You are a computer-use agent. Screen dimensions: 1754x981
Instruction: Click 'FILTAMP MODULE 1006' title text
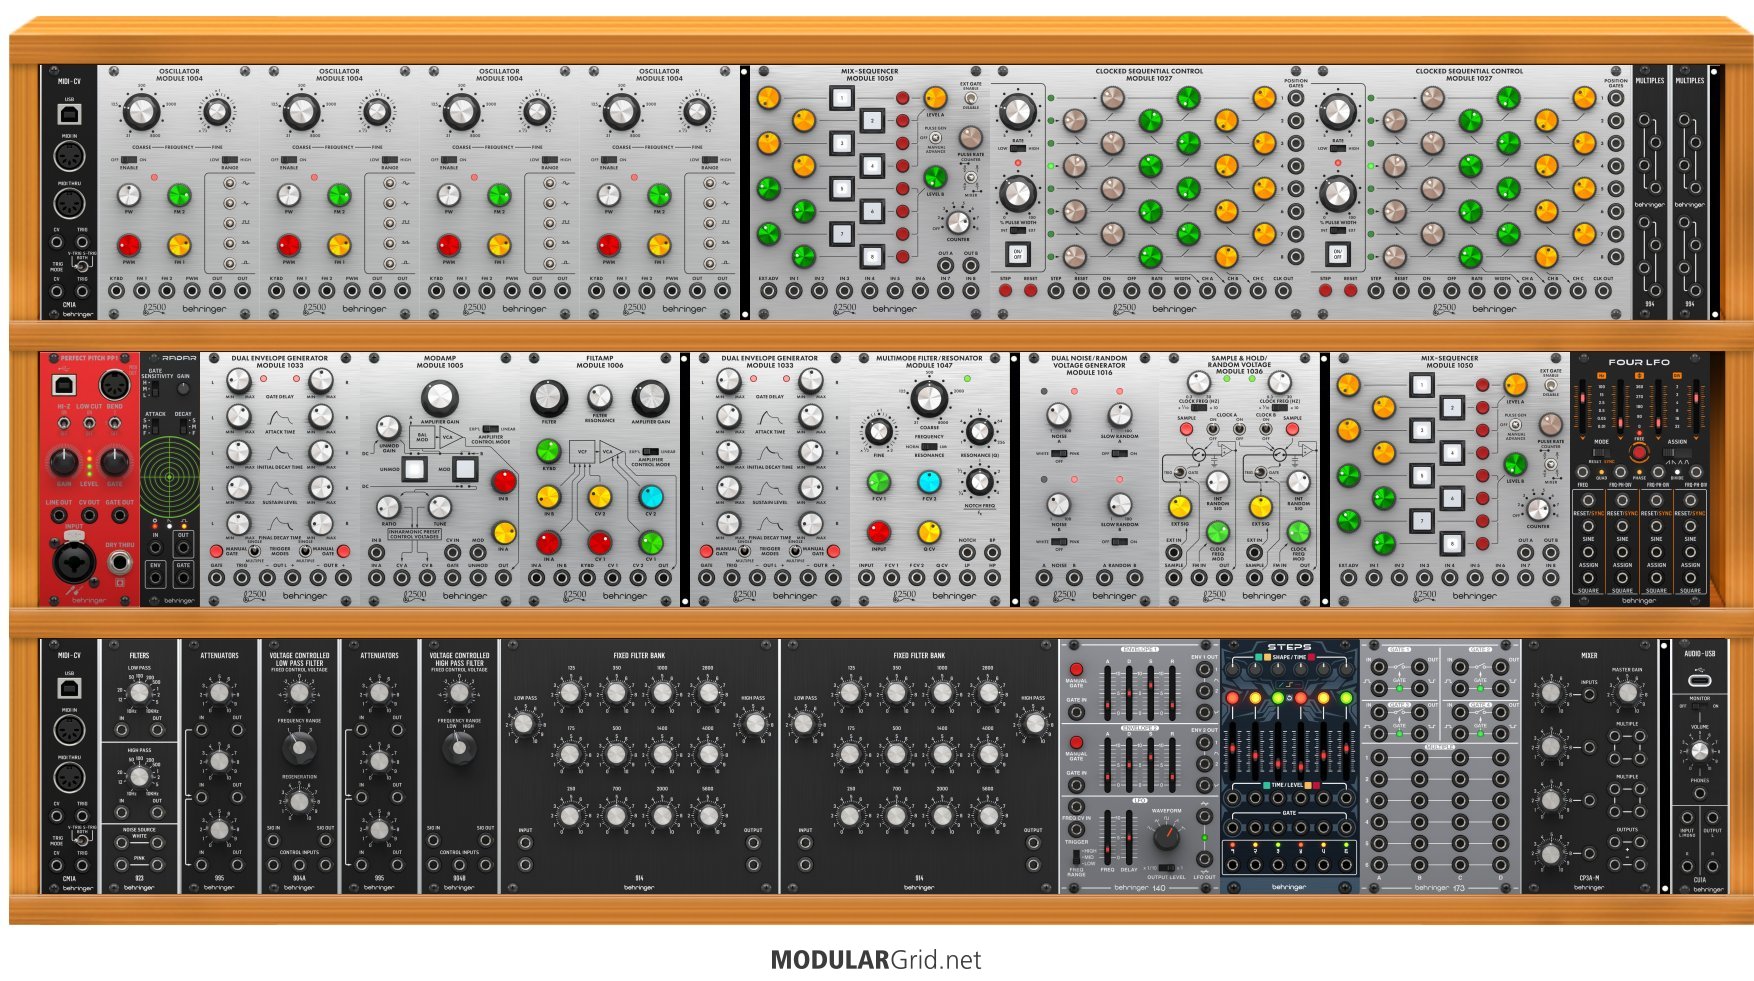pyautogui.click(x=600, y=361)
